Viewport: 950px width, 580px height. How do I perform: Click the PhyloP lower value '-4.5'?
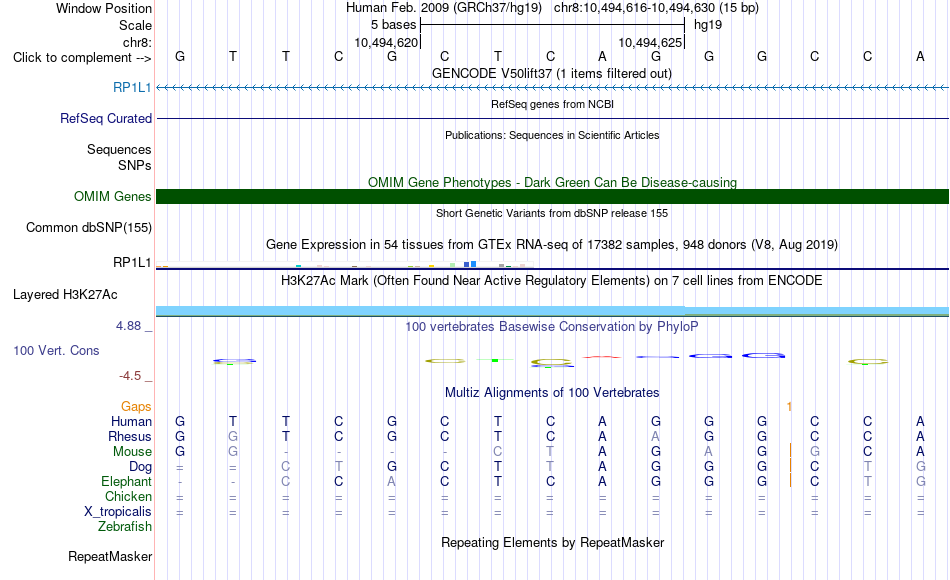[x=130, y=376]
